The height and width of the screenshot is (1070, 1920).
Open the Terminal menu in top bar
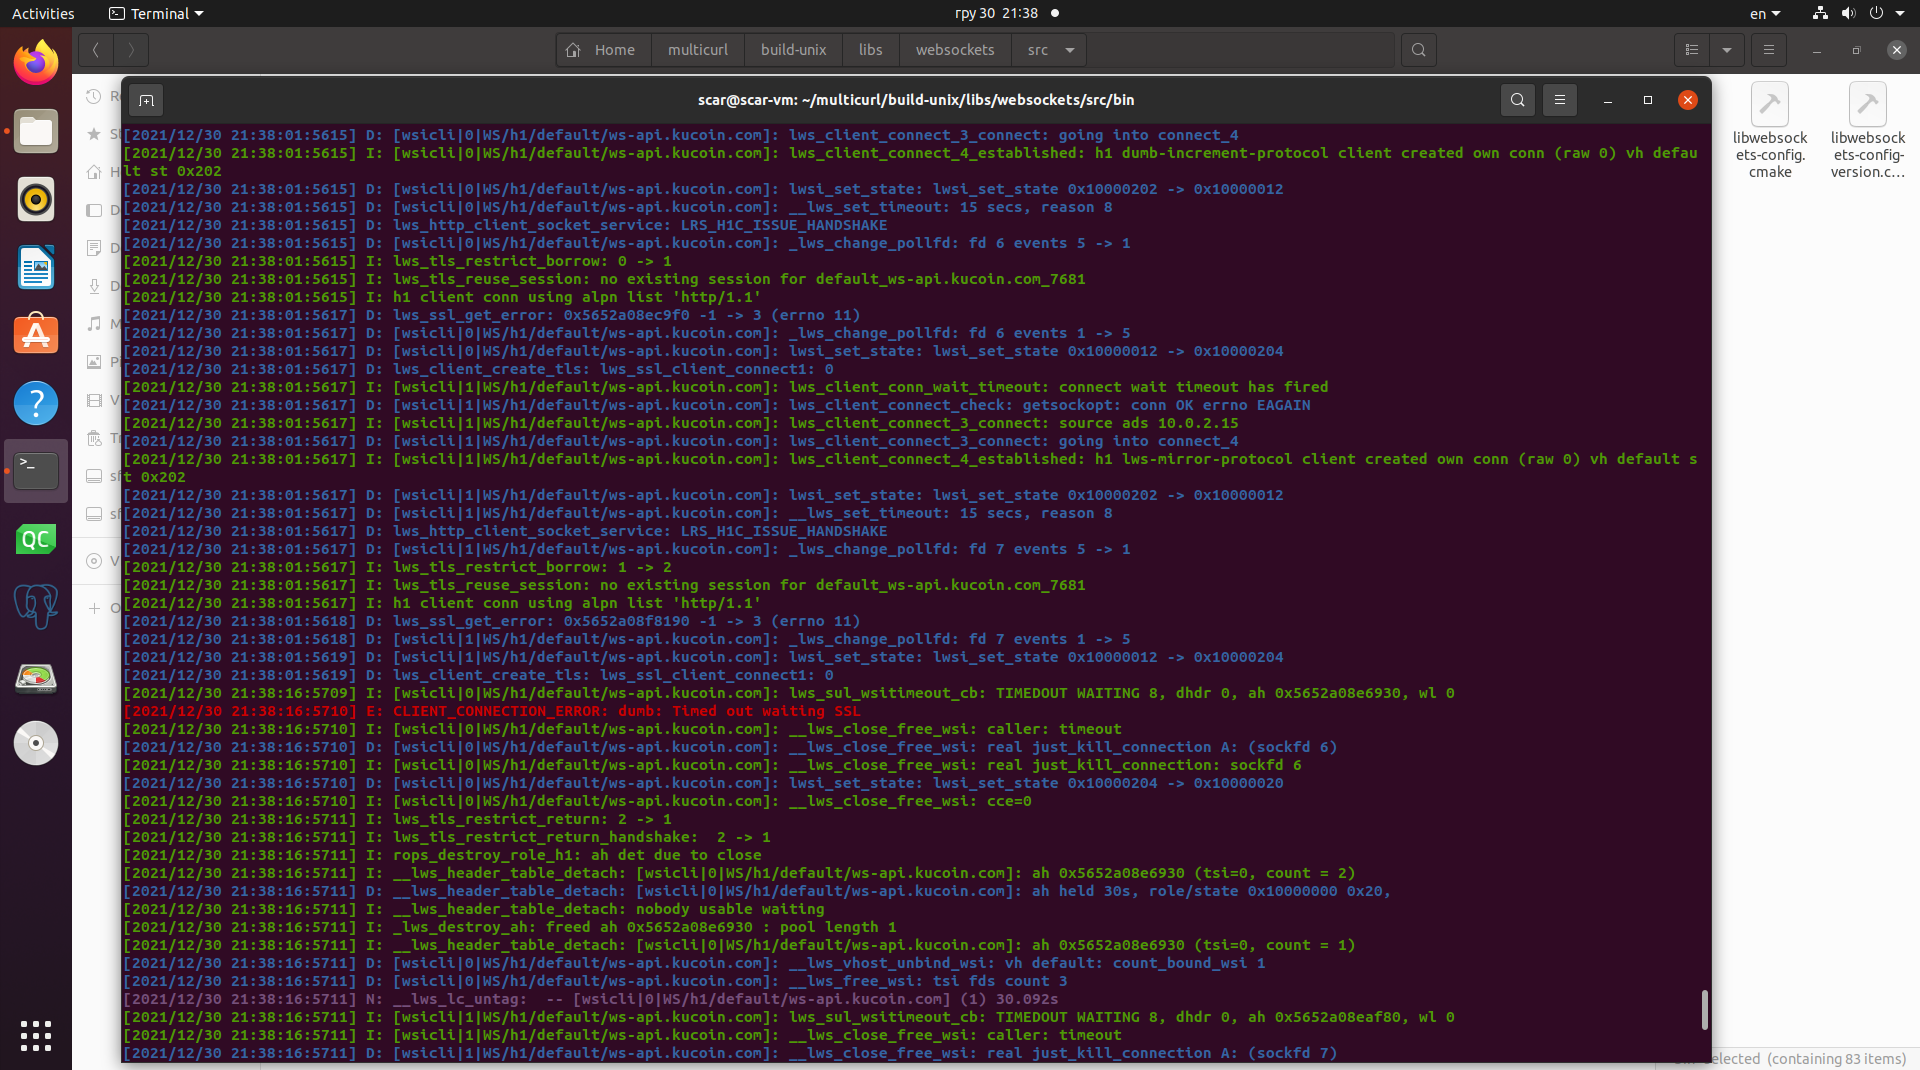[x=155, y=13]
